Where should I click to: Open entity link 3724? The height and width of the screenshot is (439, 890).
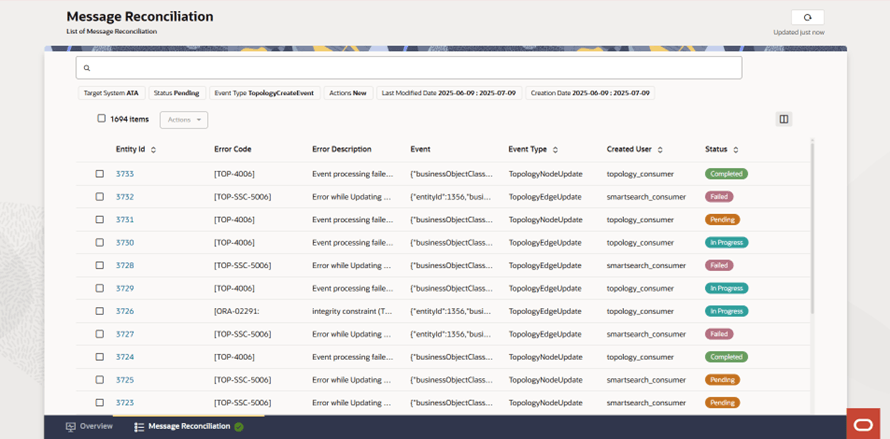click(x=125, y=357)
